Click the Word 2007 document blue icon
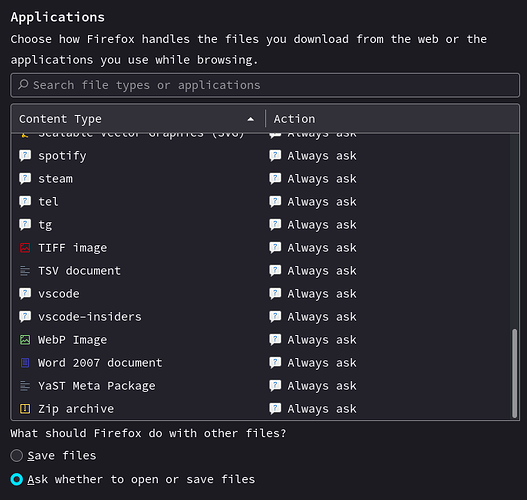Screen dimensions: 527x500 25,363
